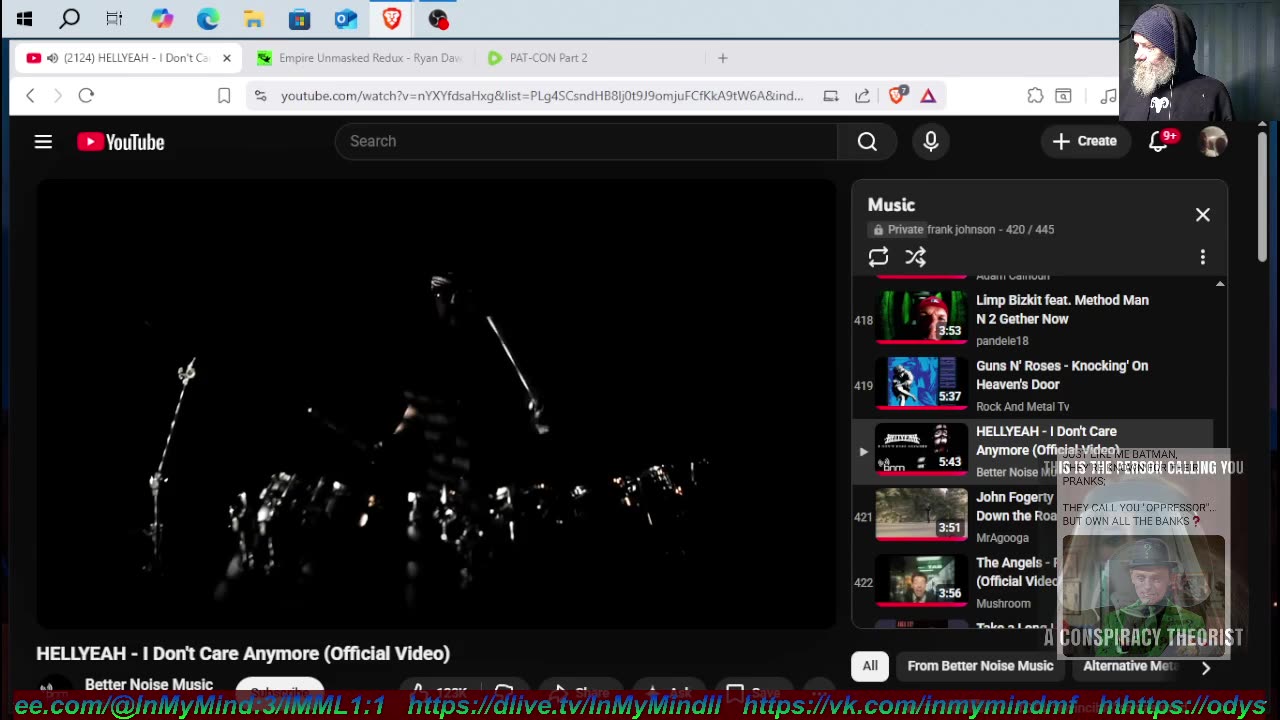
Task: Play Guns N' Roses Knocking' On Heaven's Door
Action: pyautogui.click(x=1034, y=385)
